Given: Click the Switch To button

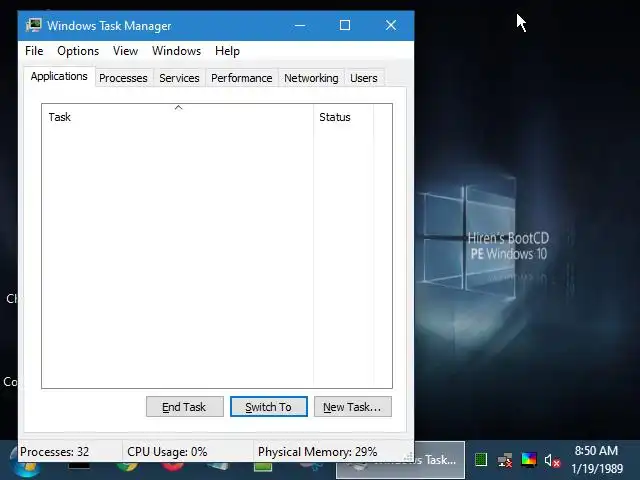Looking at the screenshot, I should coord(269,407).
